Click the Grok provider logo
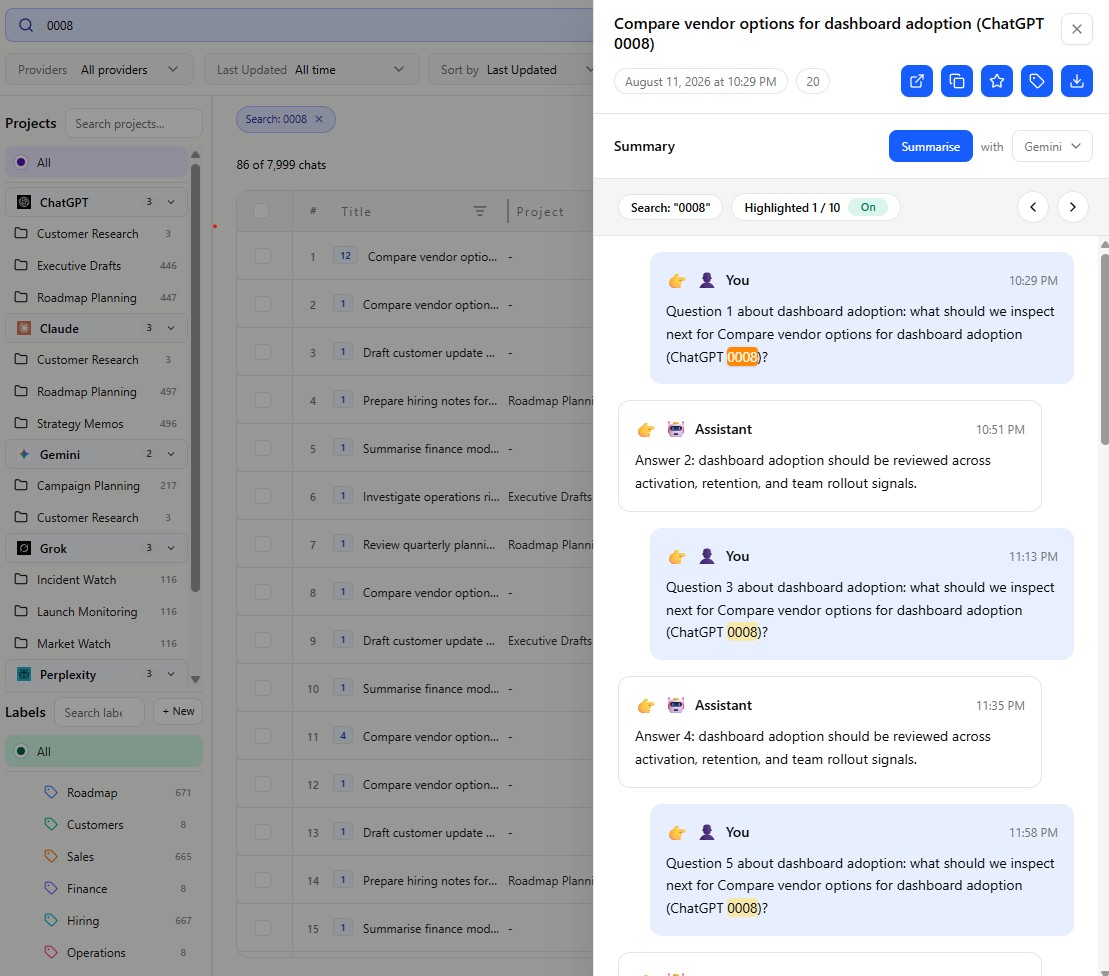The height and width of the screenshot is (976, 1109). pyautogui.click(x=24, y=548)
